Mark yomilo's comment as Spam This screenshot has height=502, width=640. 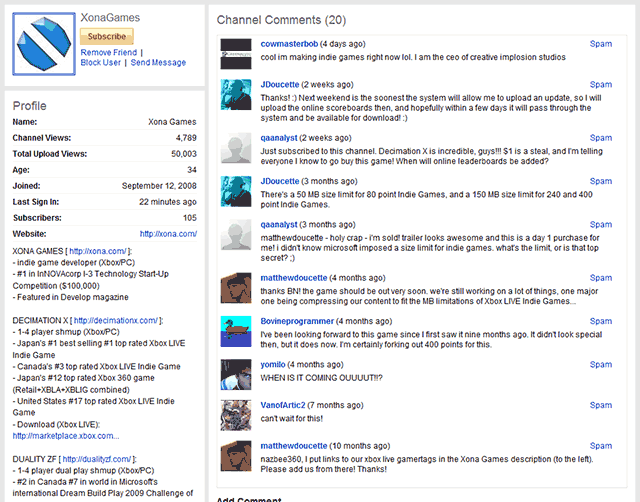(601, 364)
